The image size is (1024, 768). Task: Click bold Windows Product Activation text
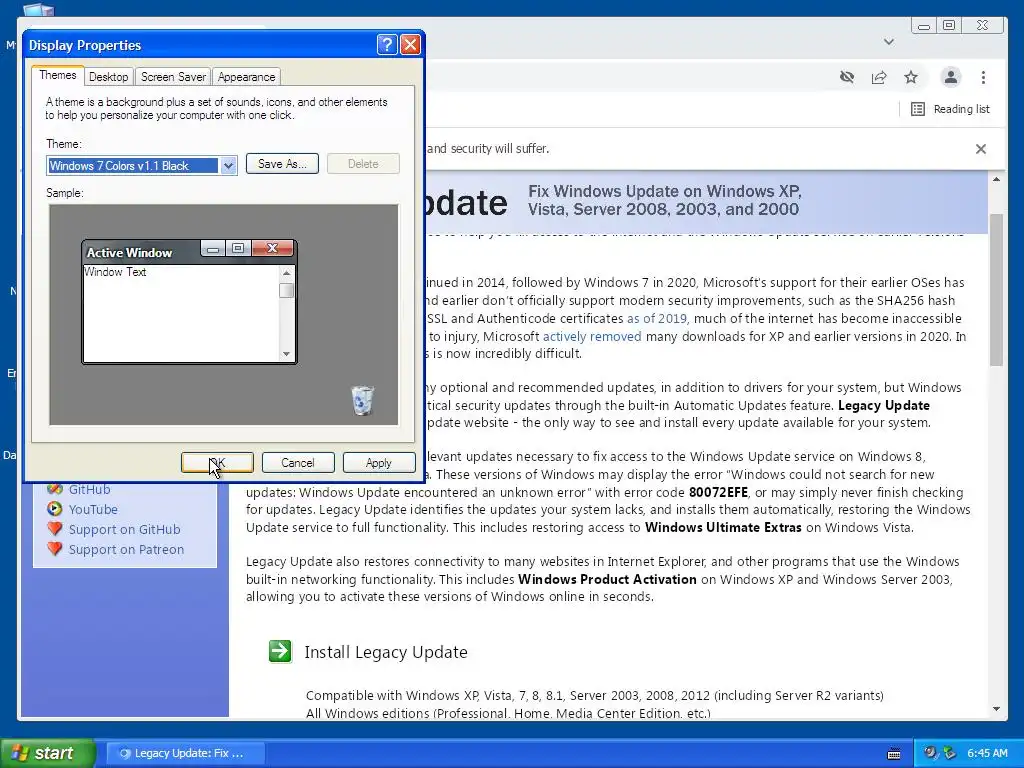607,579
